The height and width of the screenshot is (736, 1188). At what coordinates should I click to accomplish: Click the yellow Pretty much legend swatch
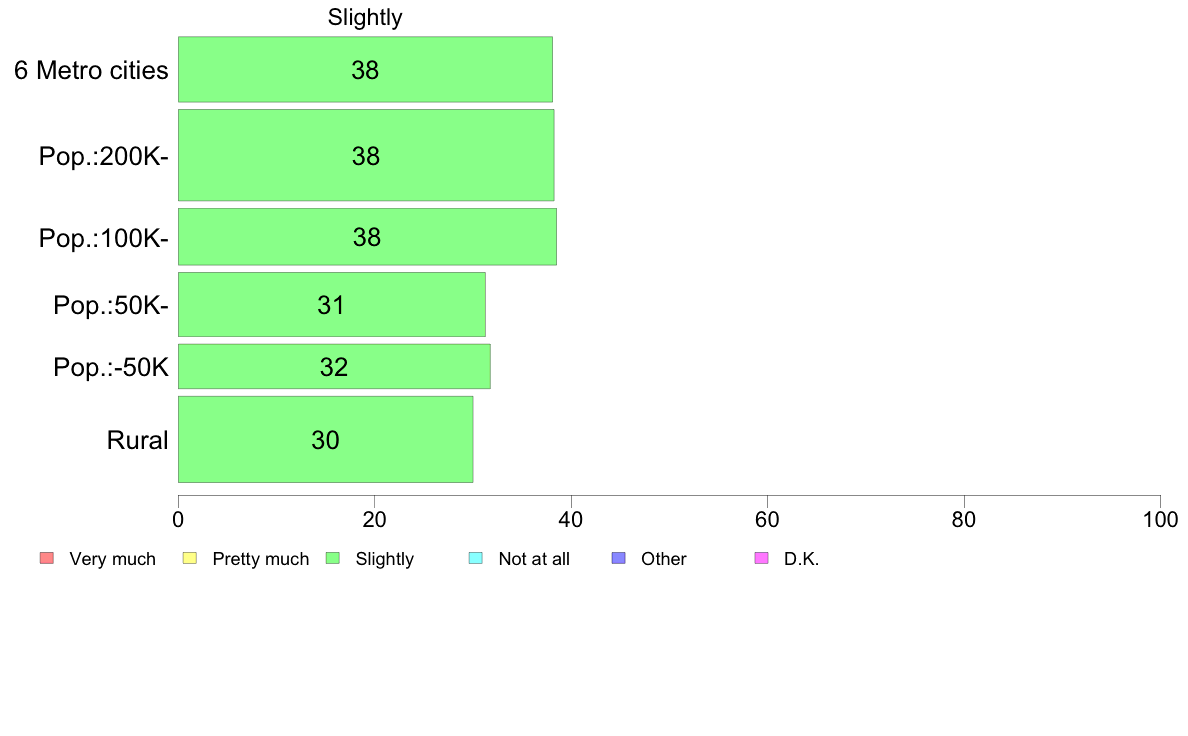tap(189, 559)
